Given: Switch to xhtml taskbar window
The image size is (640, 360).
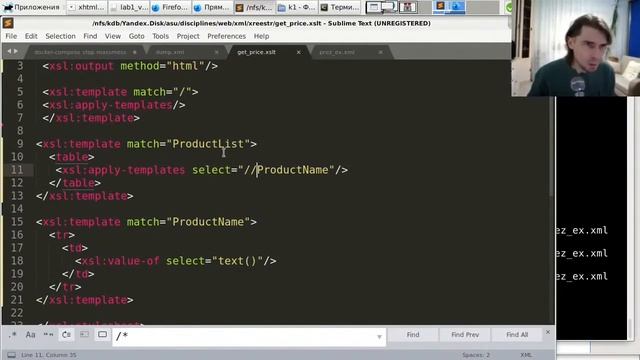Looking at the screenshot, I should [86, 7].
